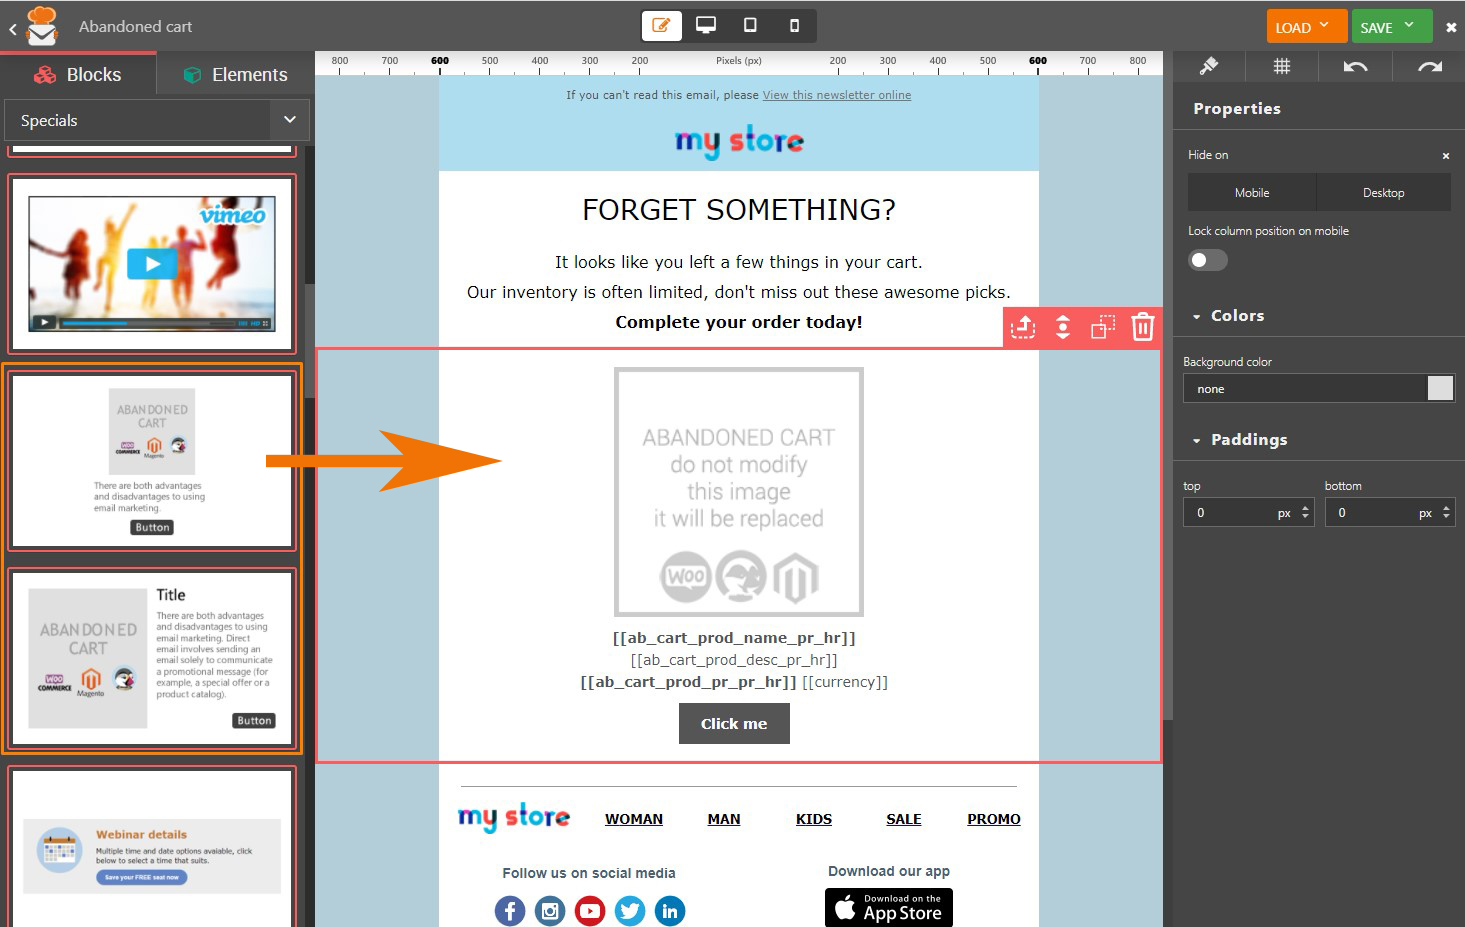Screen dimensions: 1465x927
Task: Hide block on Mobile
Action: point(1252,192)
